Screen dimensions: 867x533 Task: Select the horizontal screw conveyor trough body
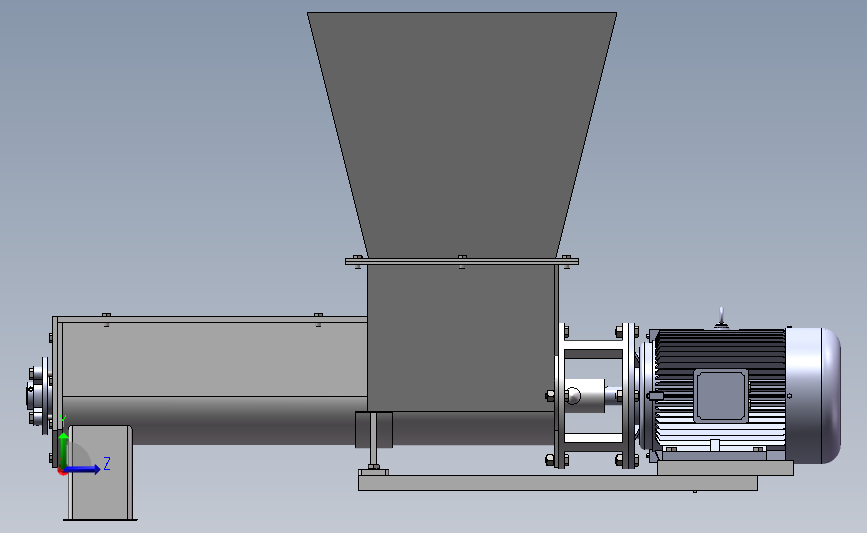click(213, 382)
